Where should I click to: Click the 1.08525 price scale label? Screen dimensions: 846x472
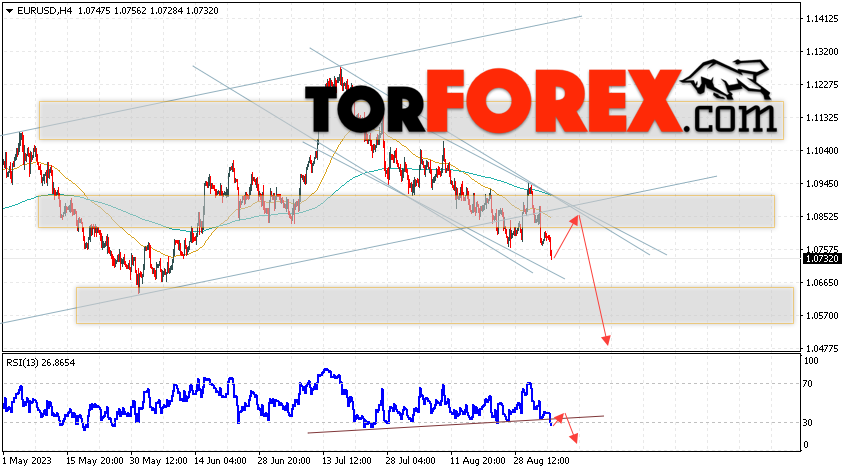click(x=822, y=217)
